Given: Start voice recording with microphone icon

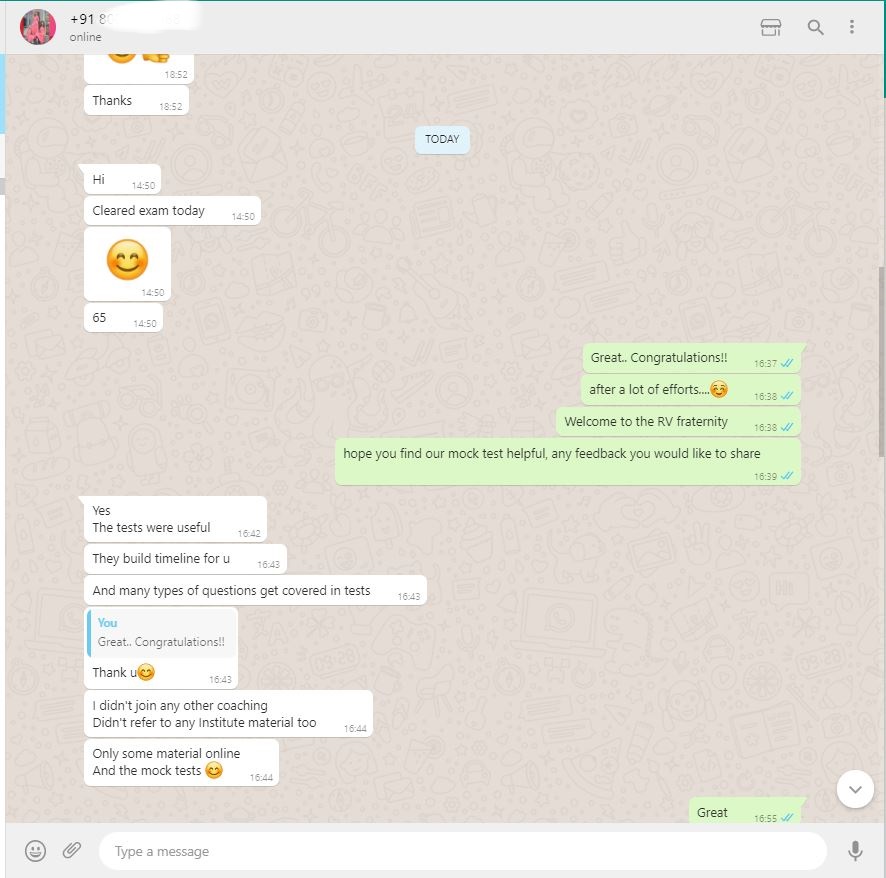Looking at the screenshot, I should coord(855,851).
